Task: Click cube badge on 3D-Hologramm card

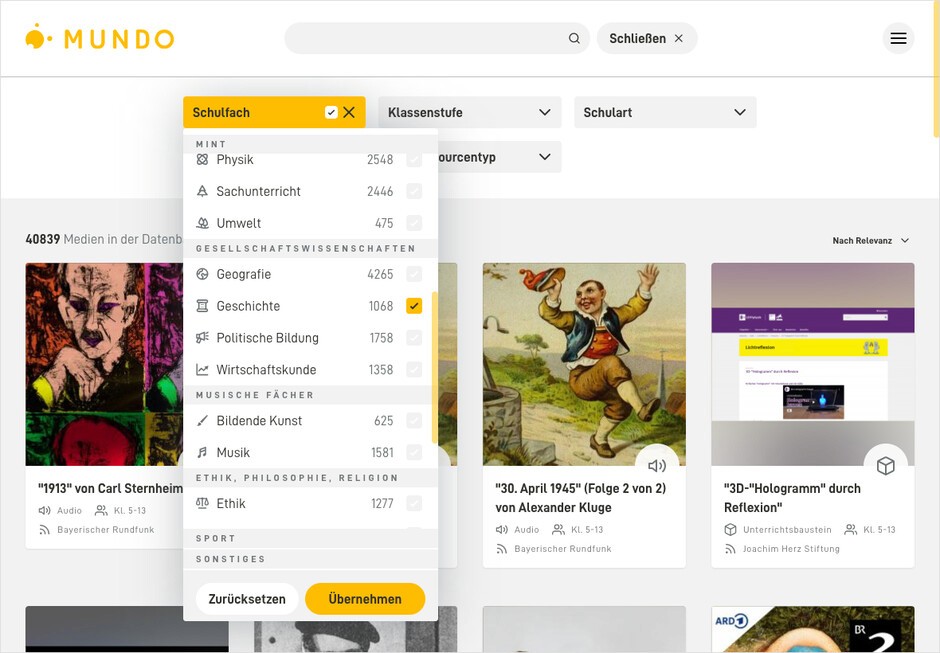Action: [x=885, y=466]
